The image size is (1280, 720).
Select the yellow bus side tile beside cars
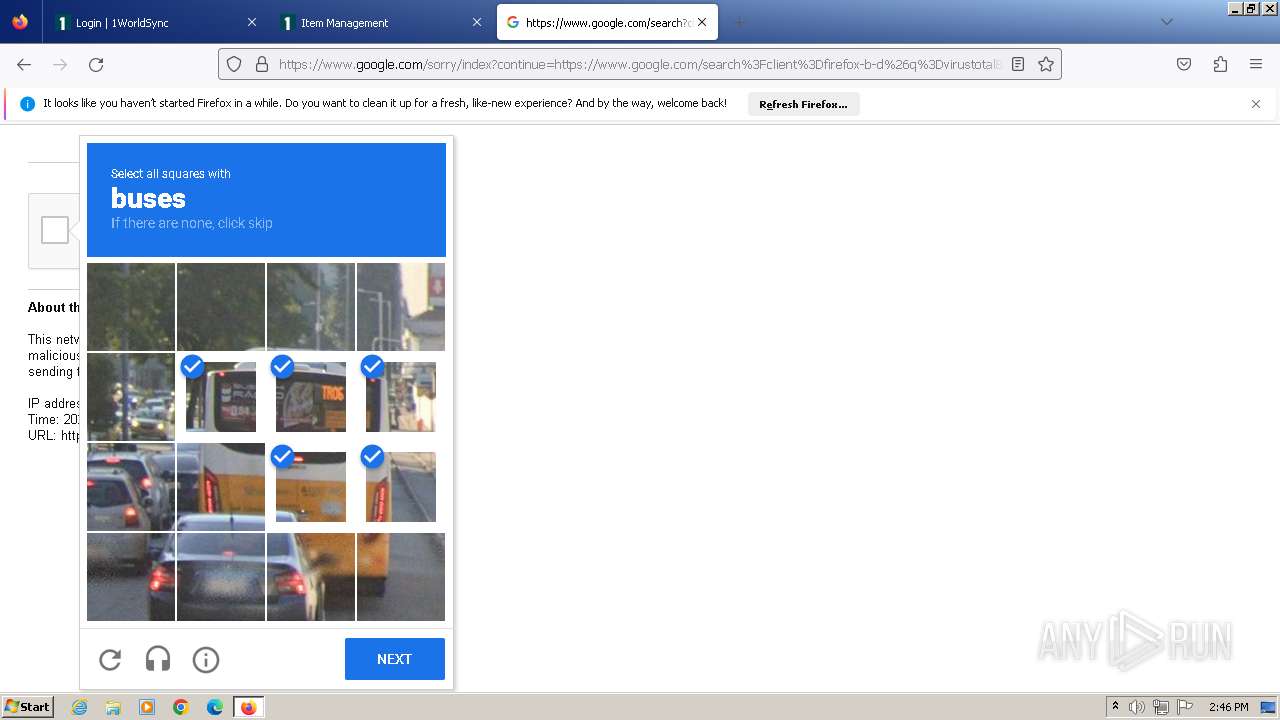(221, 487)
